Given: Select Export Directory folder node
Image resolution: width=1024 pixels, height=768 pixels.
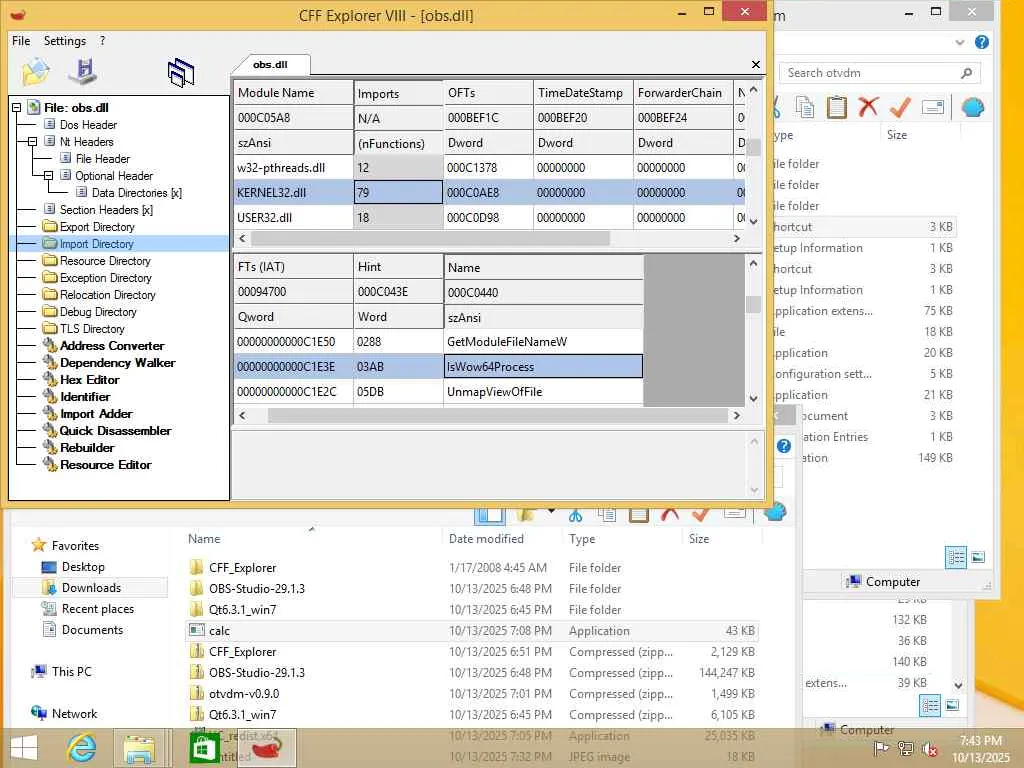Looking at the screenshot, I should point(97,227).
